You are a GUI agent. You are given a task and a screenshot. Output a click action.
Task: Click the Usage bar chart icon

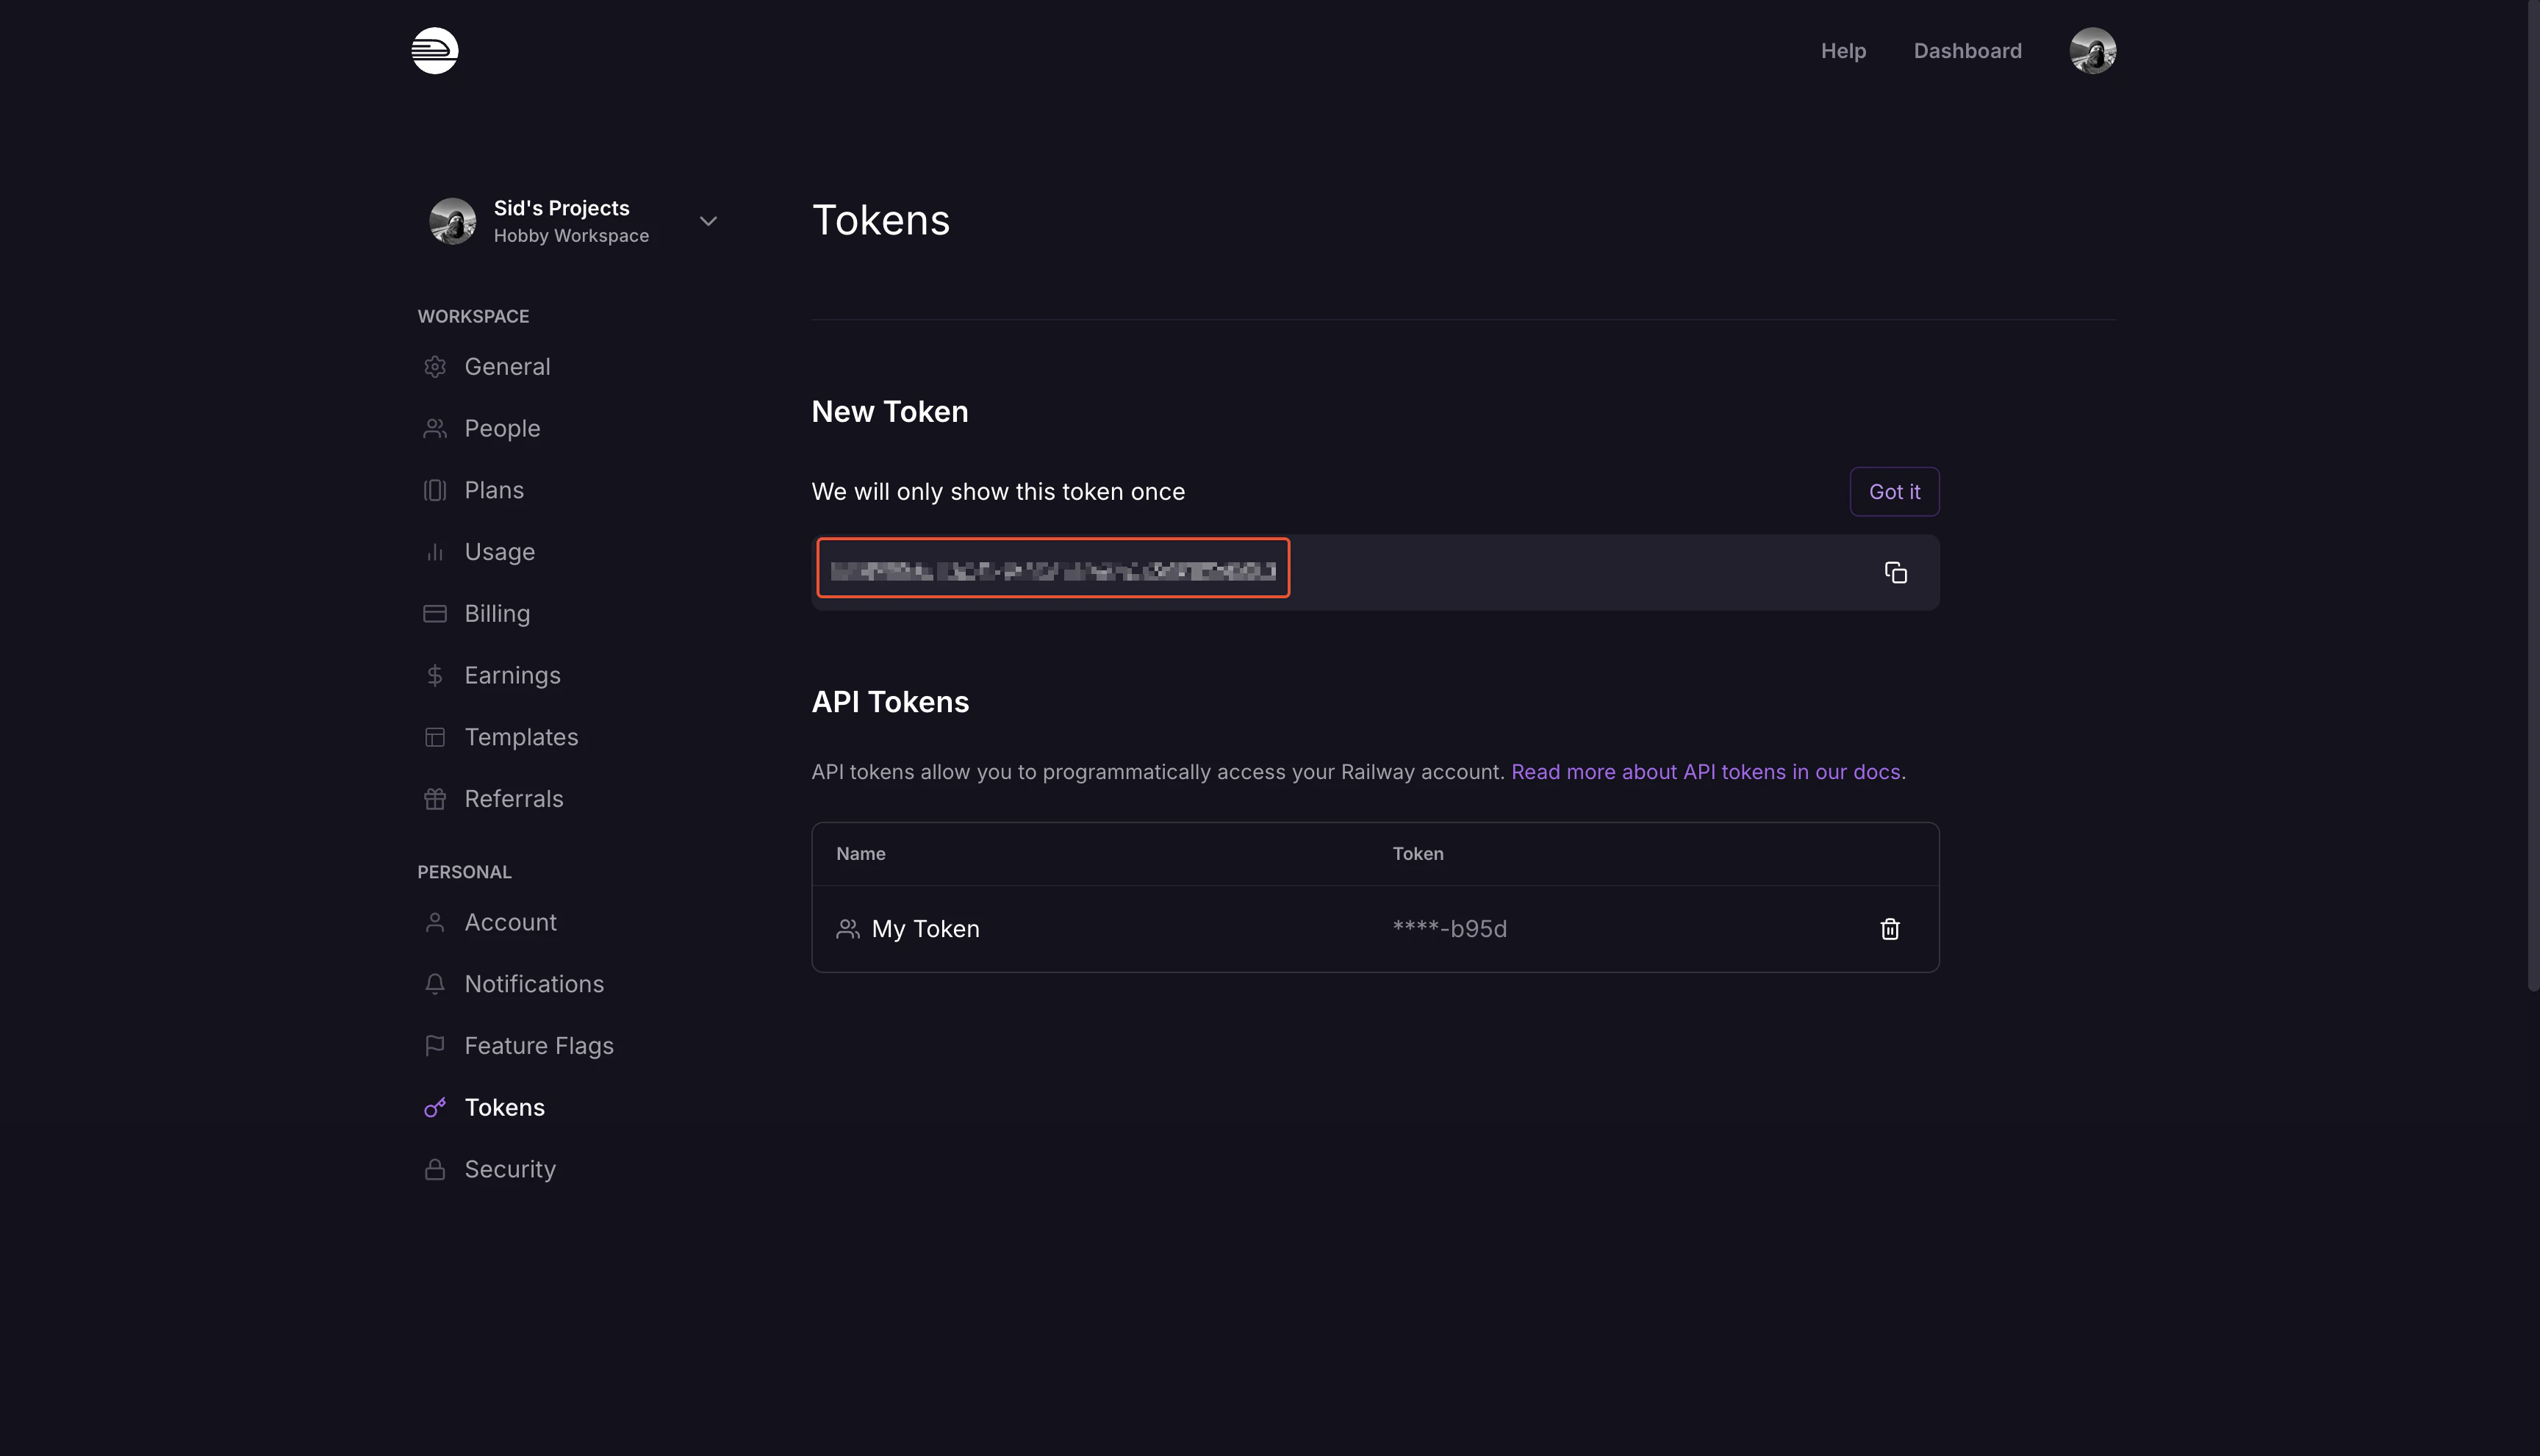click(x=434, y=552)
